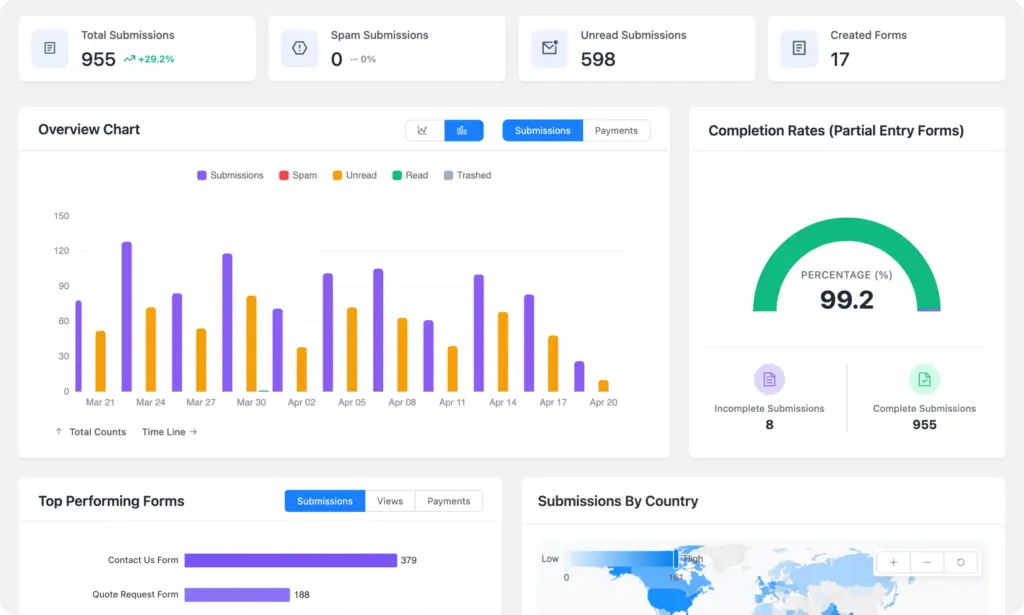Click the Incomplete Submissions purple icon
The width and height of the screenshot is (1024, 615).
coord(769,379)
